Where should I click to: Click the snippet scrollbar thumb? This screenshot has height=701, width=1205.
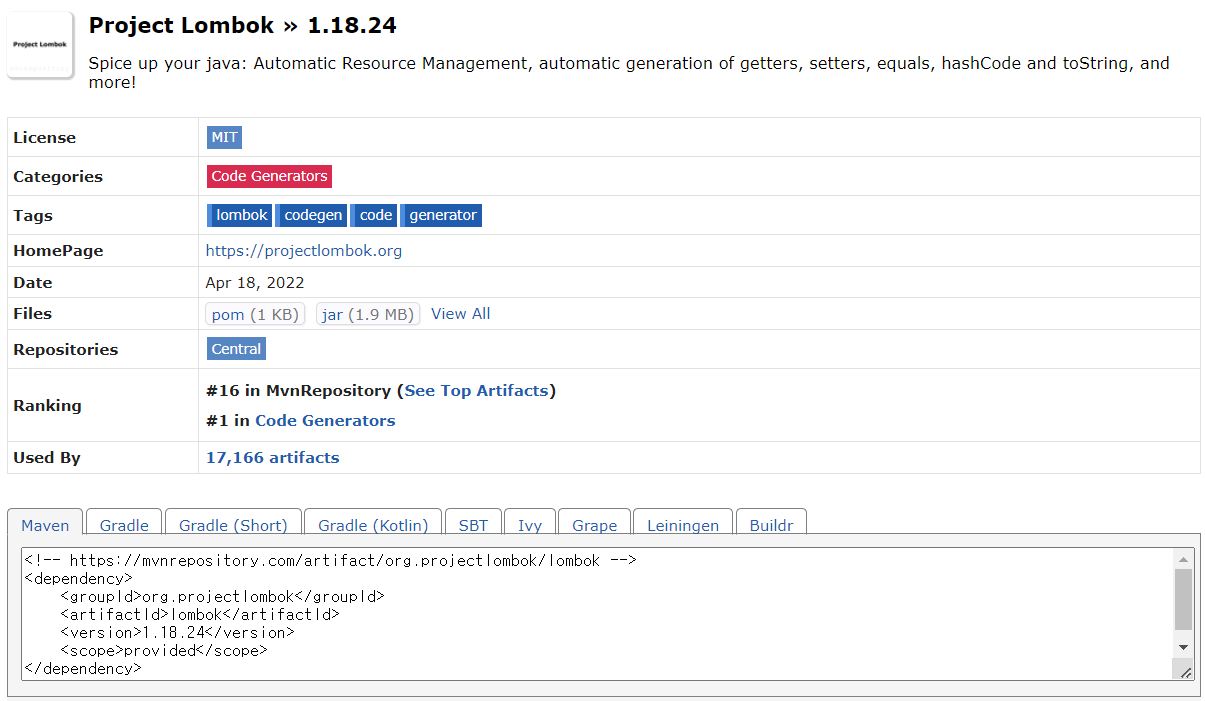coord(1184,599)
